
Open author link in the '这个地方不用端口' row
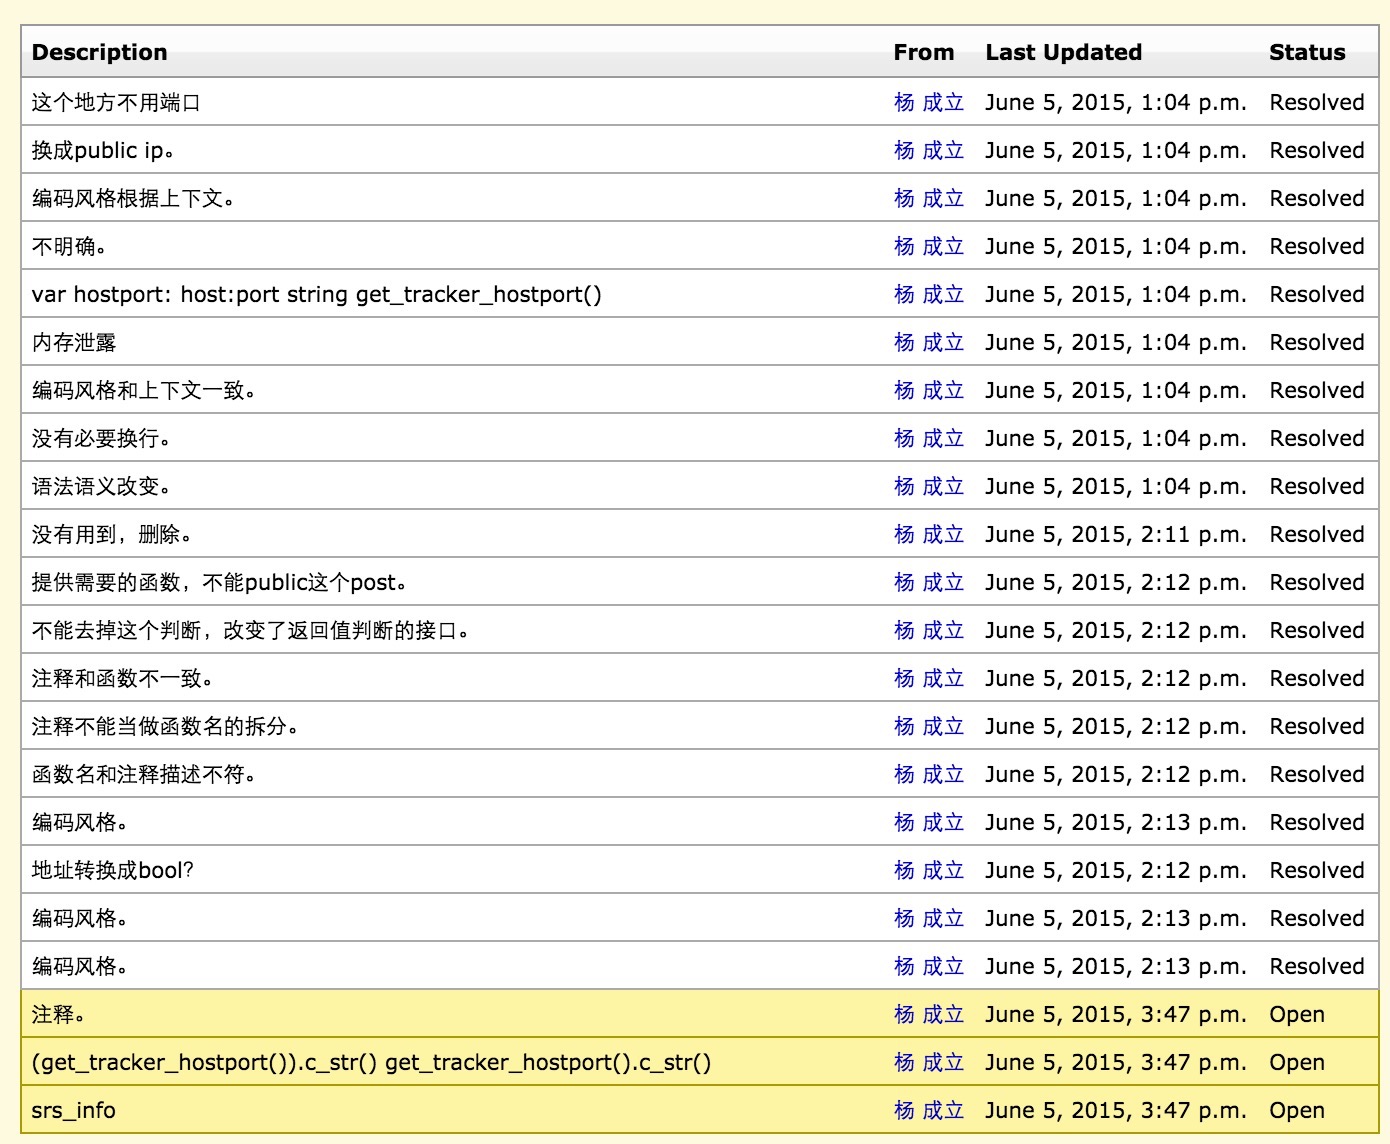[928, 103]
